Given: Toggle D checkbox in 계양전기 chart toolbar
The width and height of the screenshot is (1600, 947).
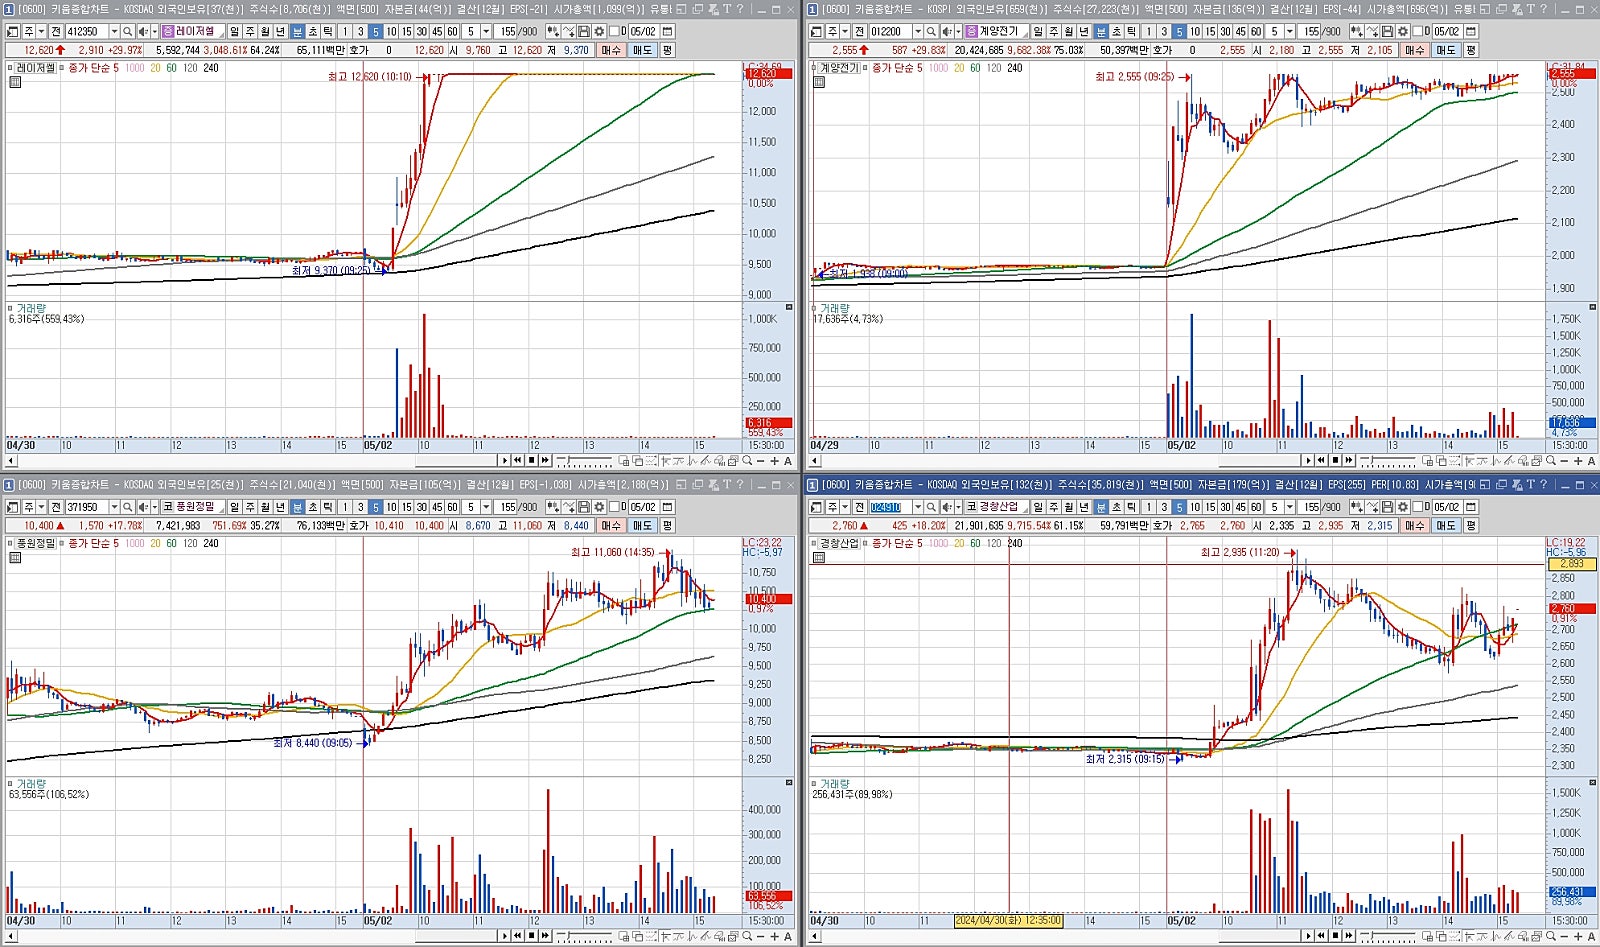Looking at the screenshot, I should pyautogui.click(x=1418, y=31).
